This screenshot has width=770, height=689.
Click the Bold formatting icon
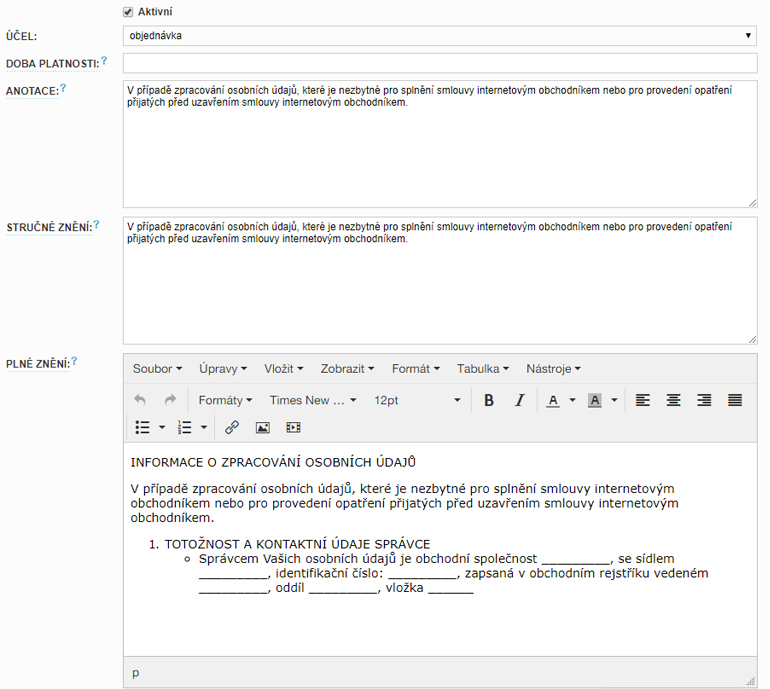(489, 400)
